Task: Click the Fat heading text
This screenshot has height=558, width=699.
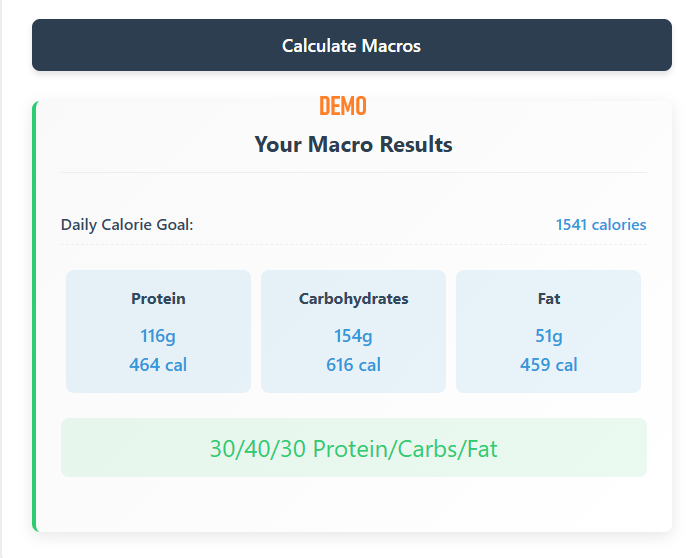Action: [549, 299]
